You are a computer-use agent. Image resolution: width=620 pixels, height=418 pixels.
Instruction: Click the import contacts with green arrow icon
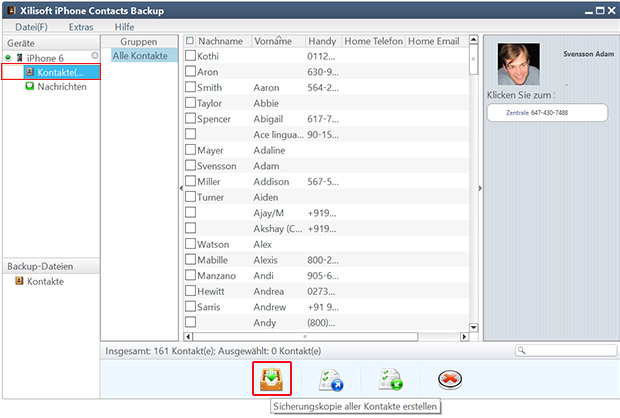pos(390,380)
